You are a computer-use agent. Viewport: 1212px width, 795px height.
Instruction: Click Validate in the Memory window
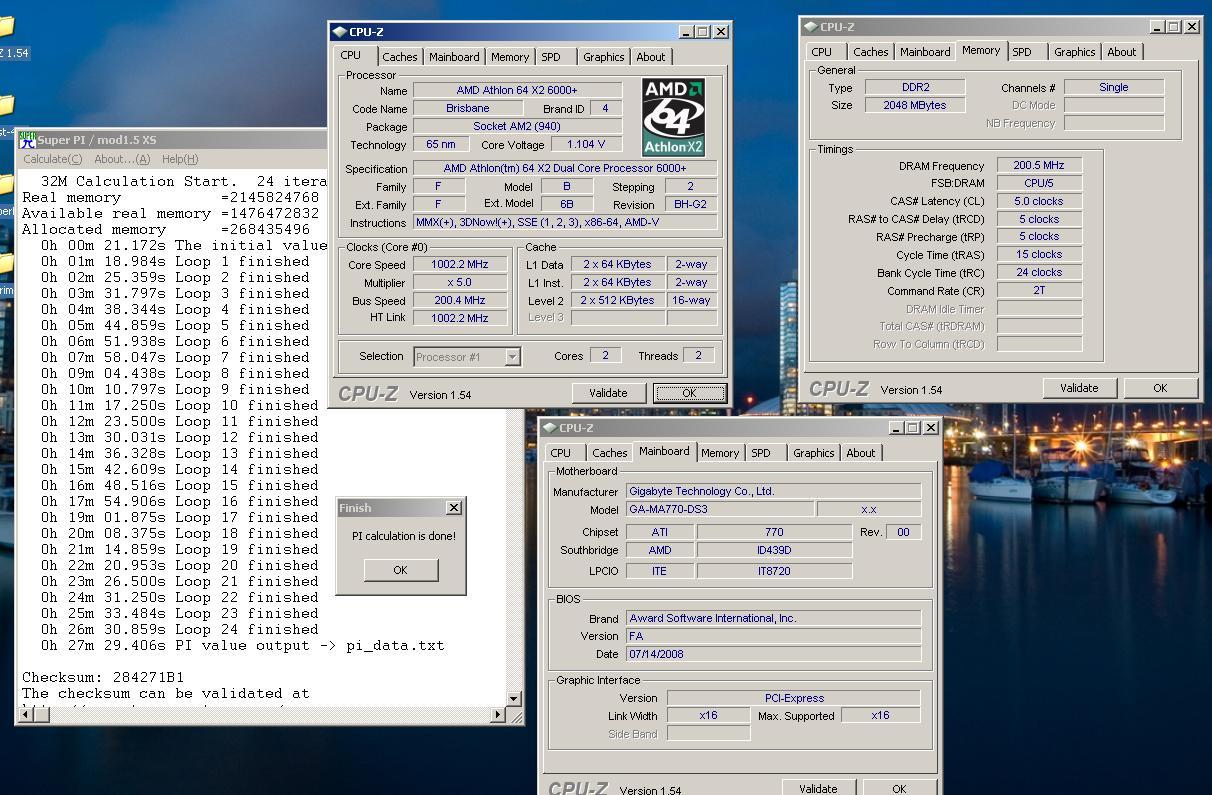tap(1079, 388)
